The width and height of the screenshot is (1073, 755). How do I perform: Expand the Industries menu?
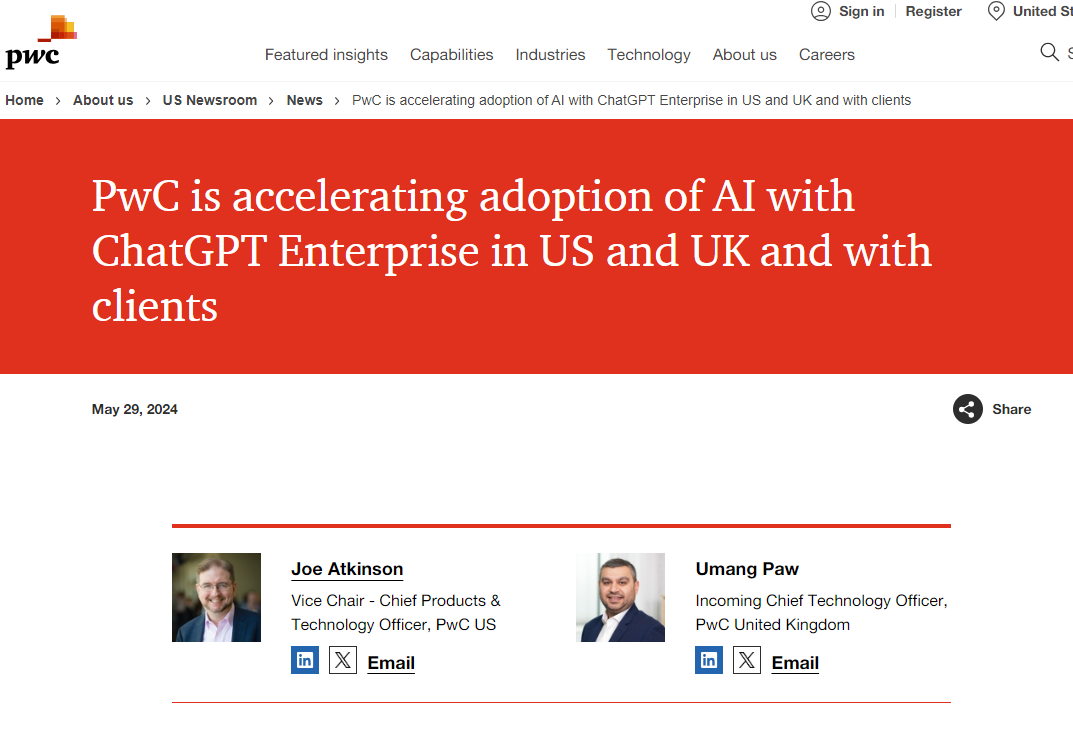coord(550,55)
